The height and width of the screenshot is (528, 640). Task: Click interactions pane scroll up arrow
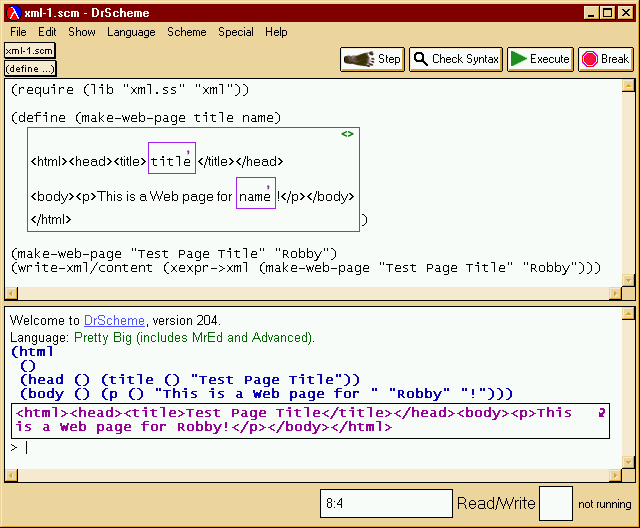click(x=628, y=313)
